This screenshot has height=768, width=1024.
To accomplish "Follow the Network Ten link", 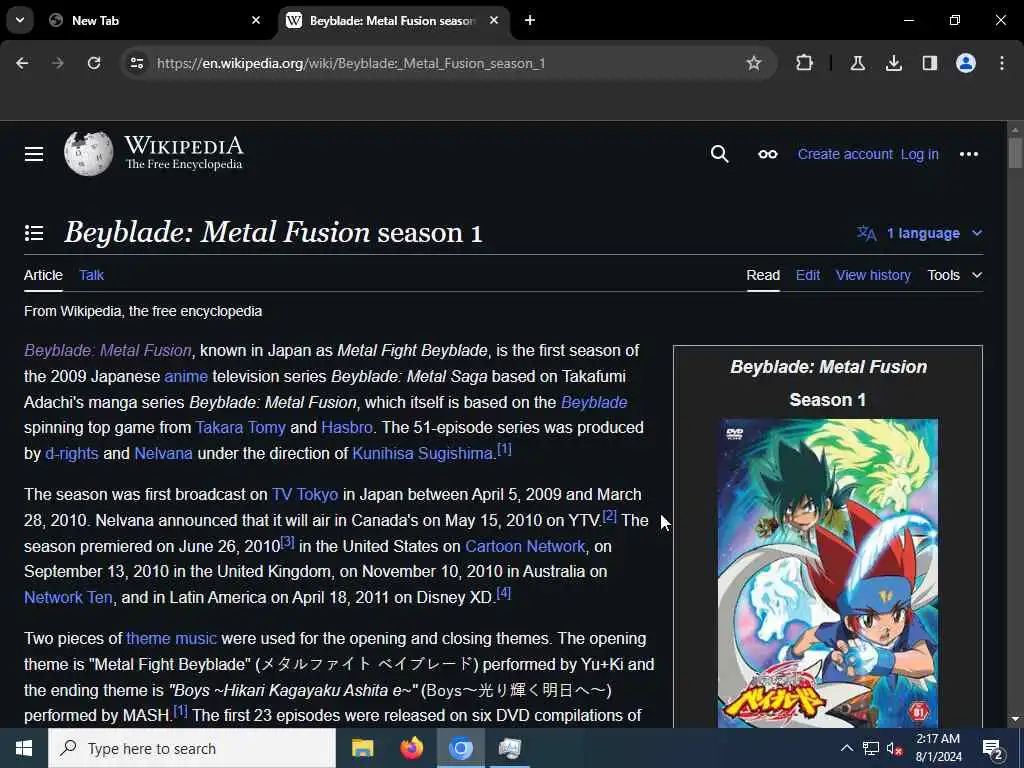I will coord(69,597).
